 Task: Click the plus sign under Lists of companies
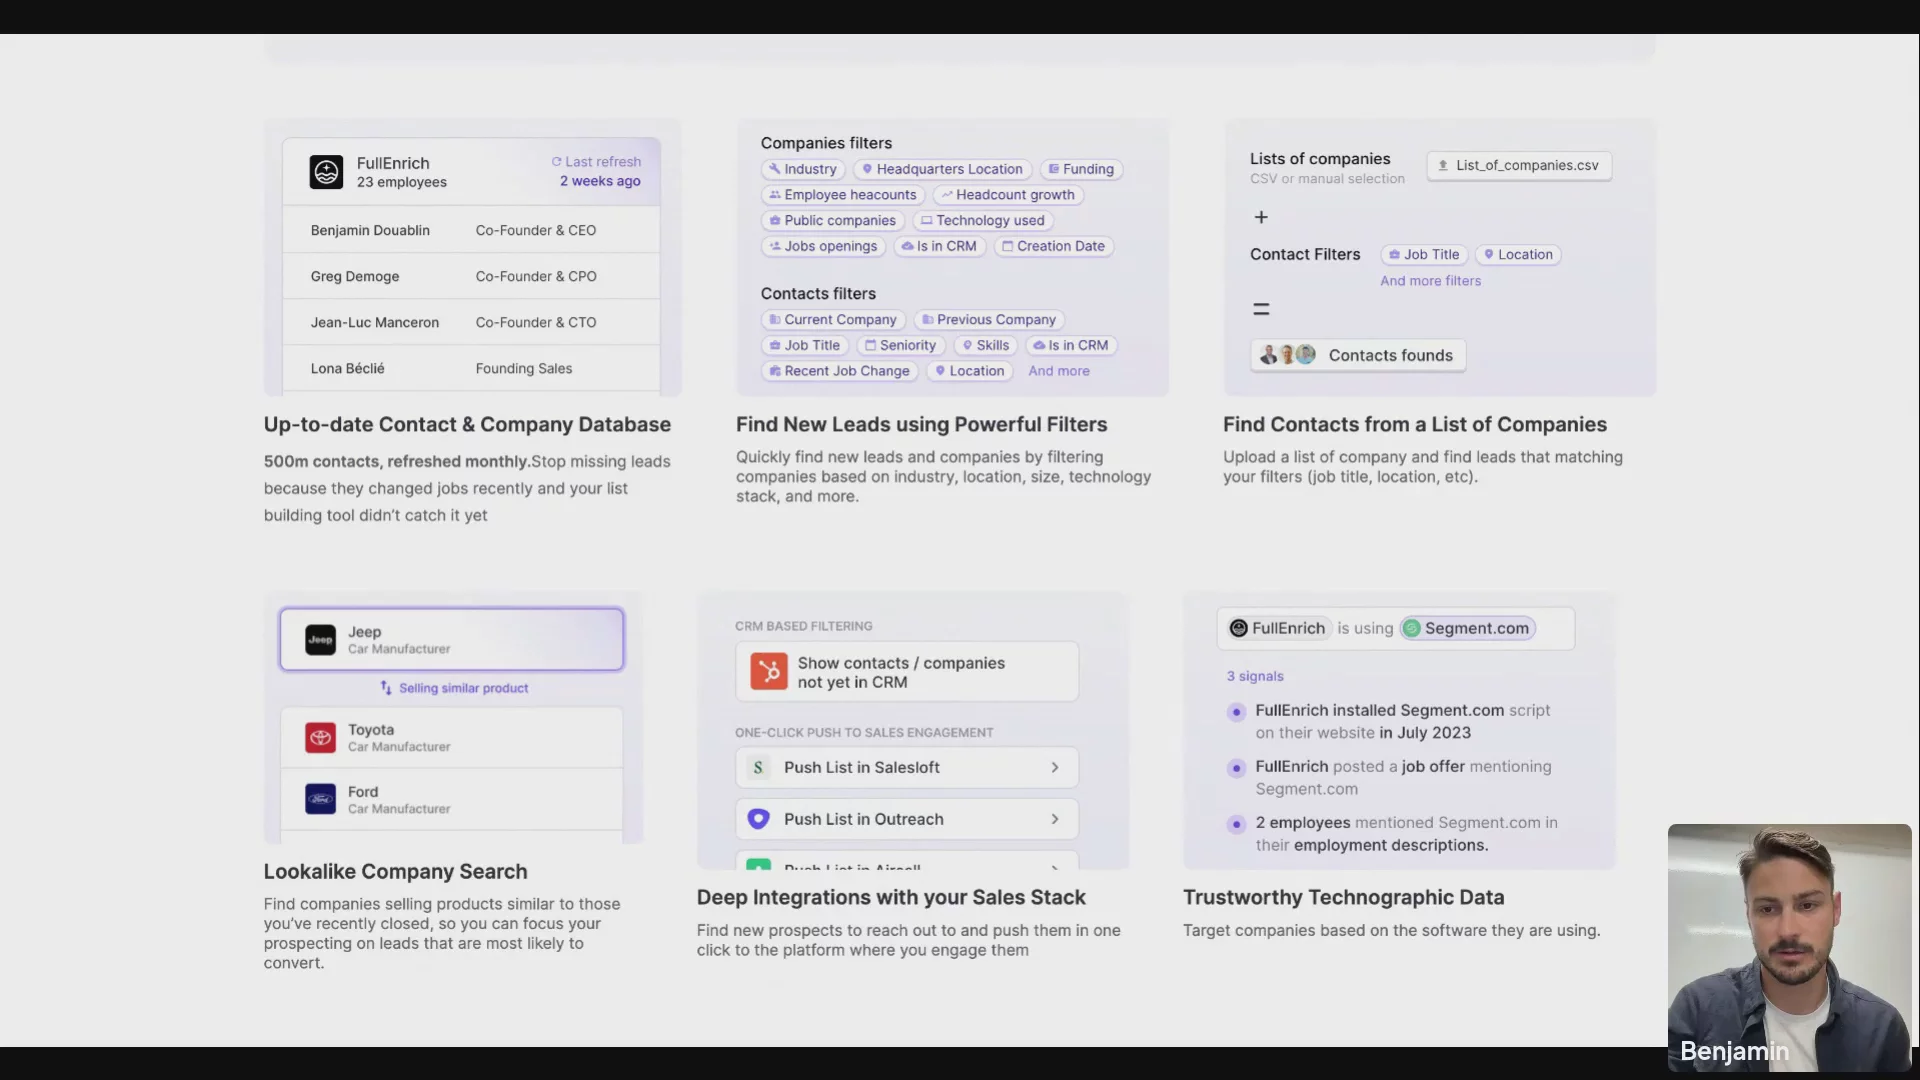tap(1261, 217)
